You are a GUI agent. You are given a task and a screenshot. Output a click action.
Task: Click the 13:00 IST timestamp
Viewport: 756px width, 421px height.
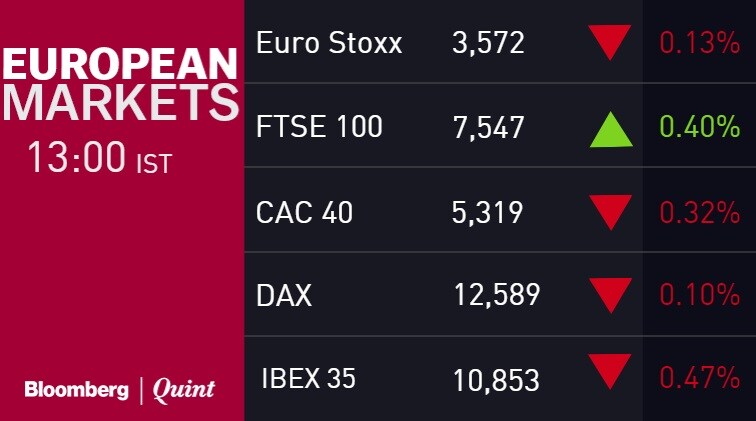(99, 158)
